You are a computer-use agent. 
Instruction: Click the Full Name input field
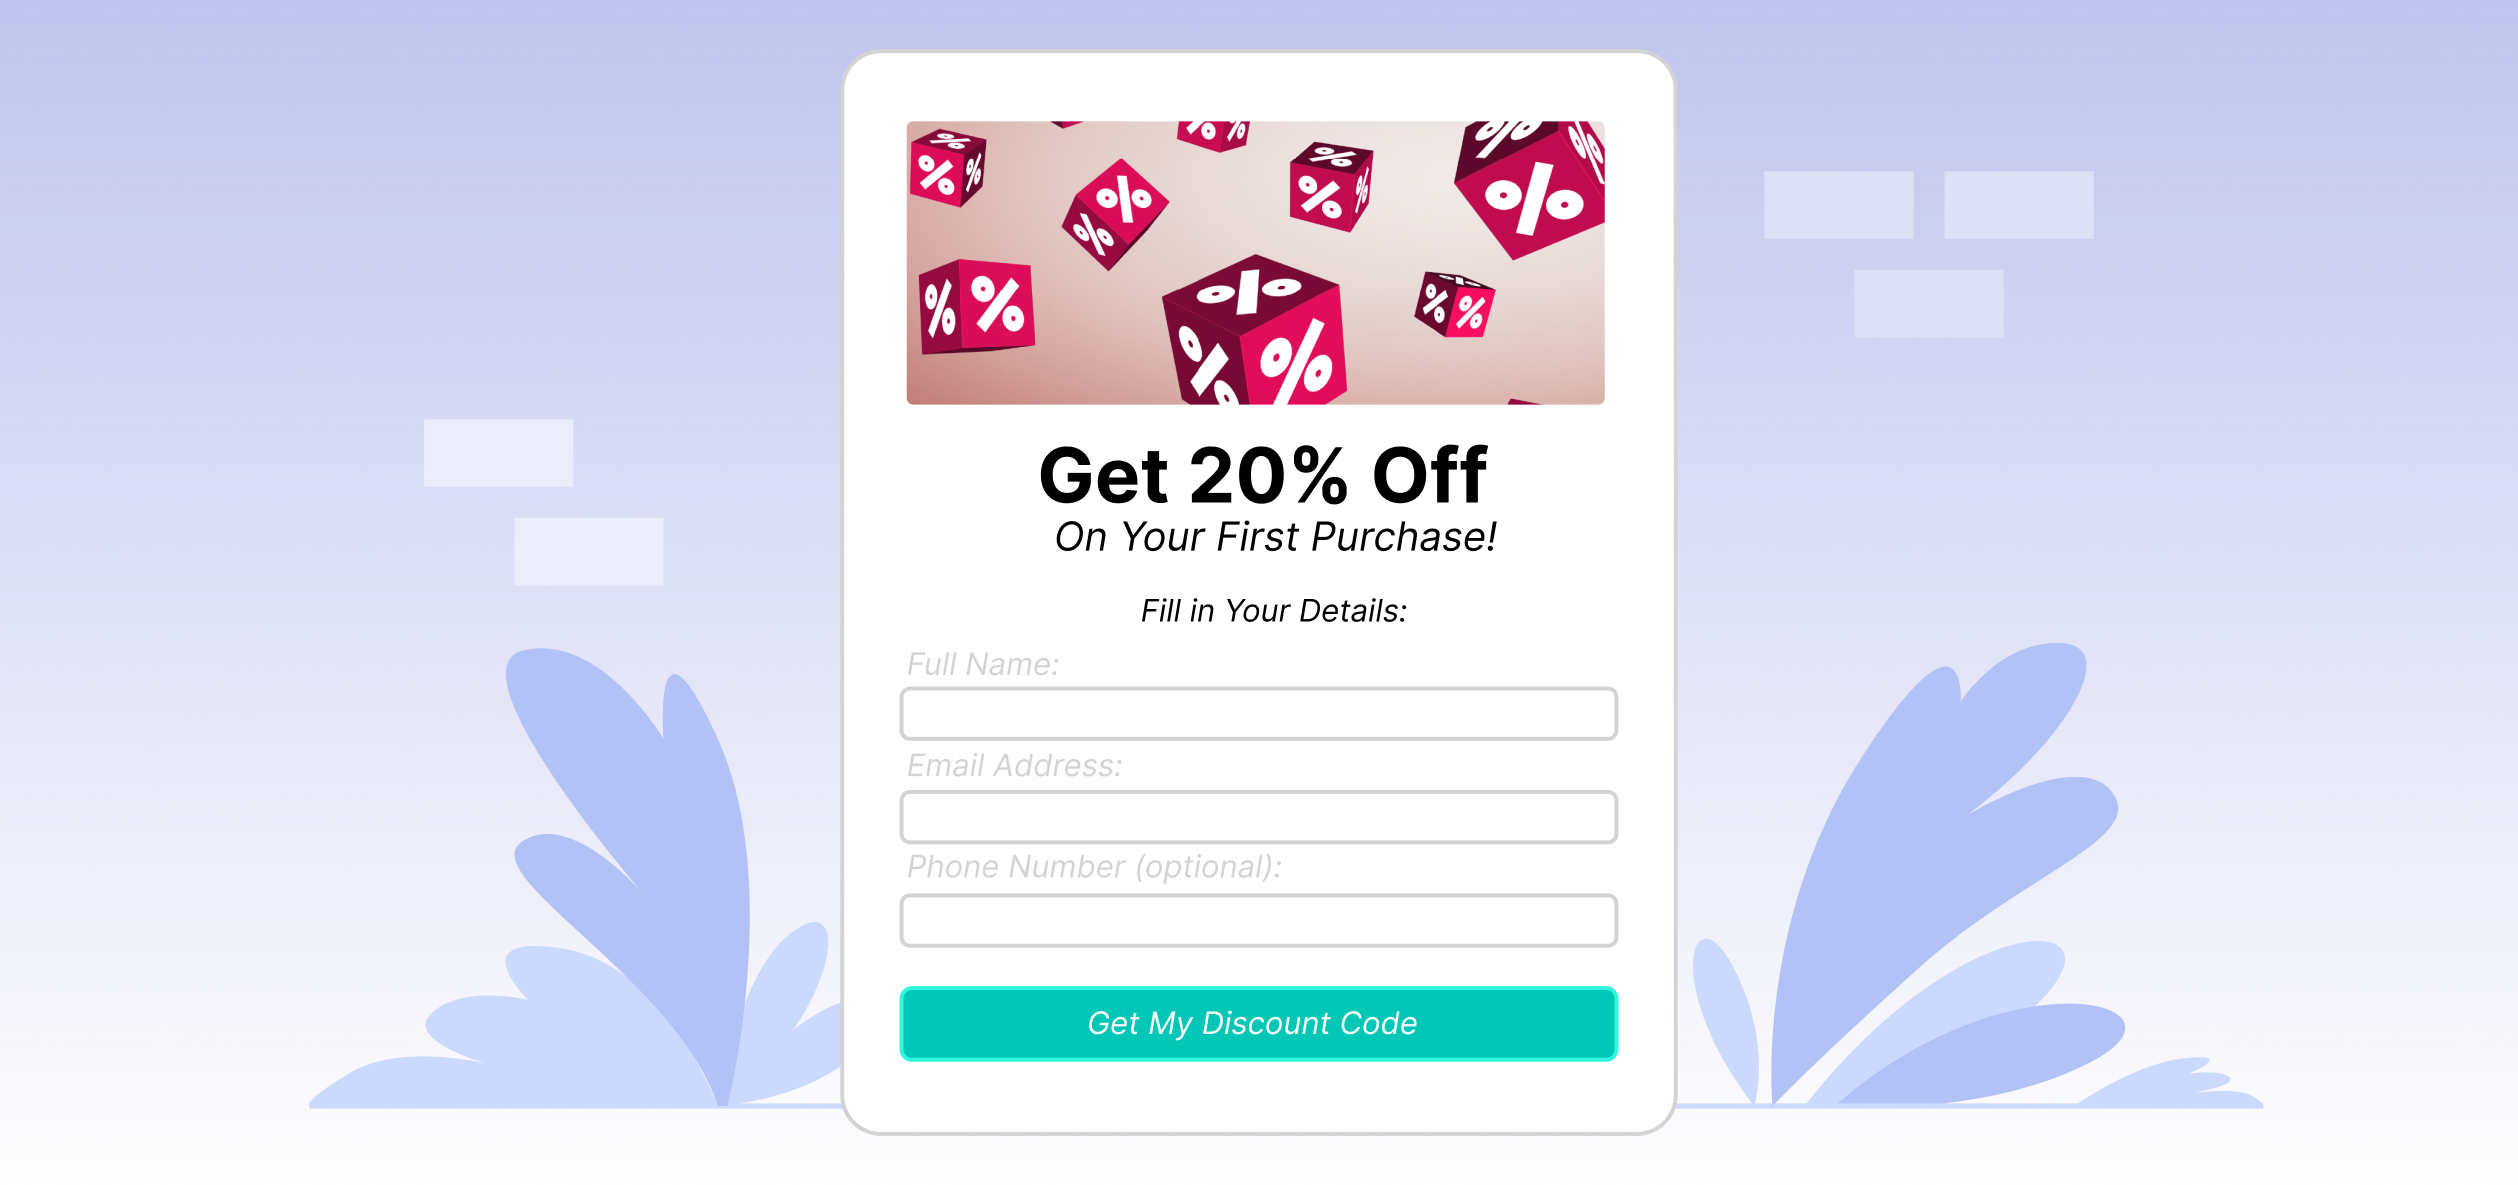[1258, 713]
